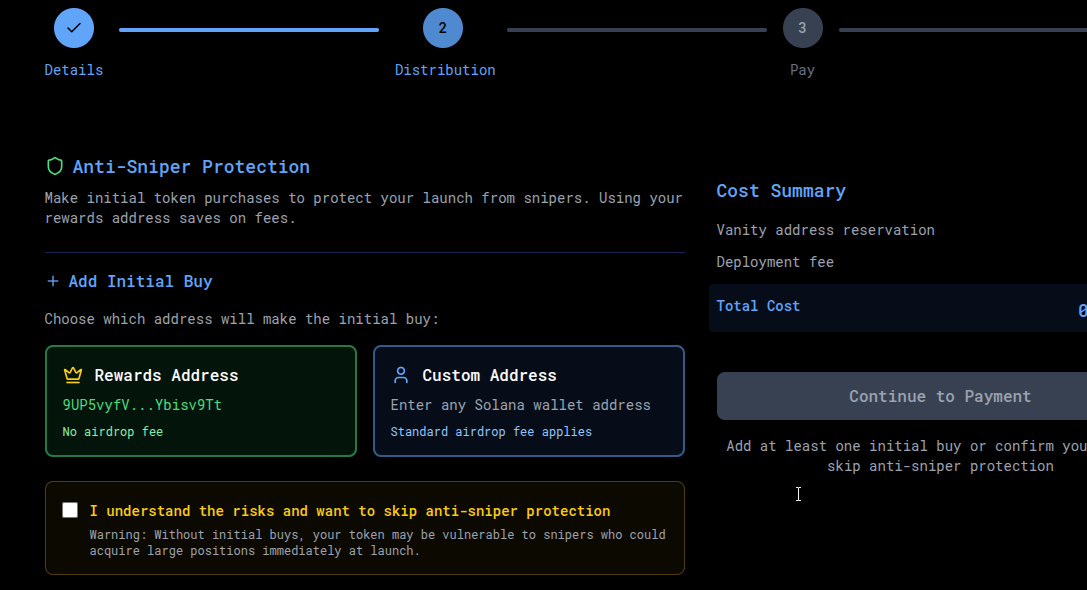1087x590 pixels.
Task: Click 'Choose which address will make the initial buy' text
Action: tap(242, 319)
